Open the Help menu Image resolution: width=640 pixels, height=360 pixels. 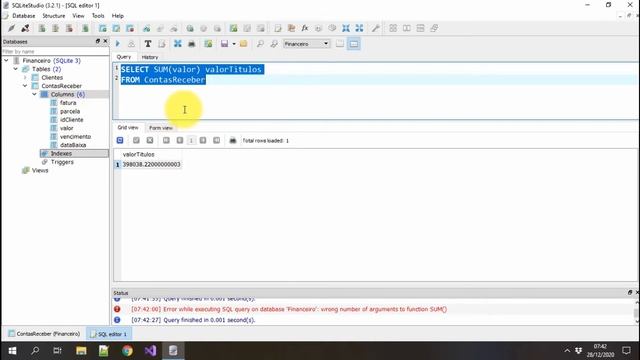(x=118, y=16)
